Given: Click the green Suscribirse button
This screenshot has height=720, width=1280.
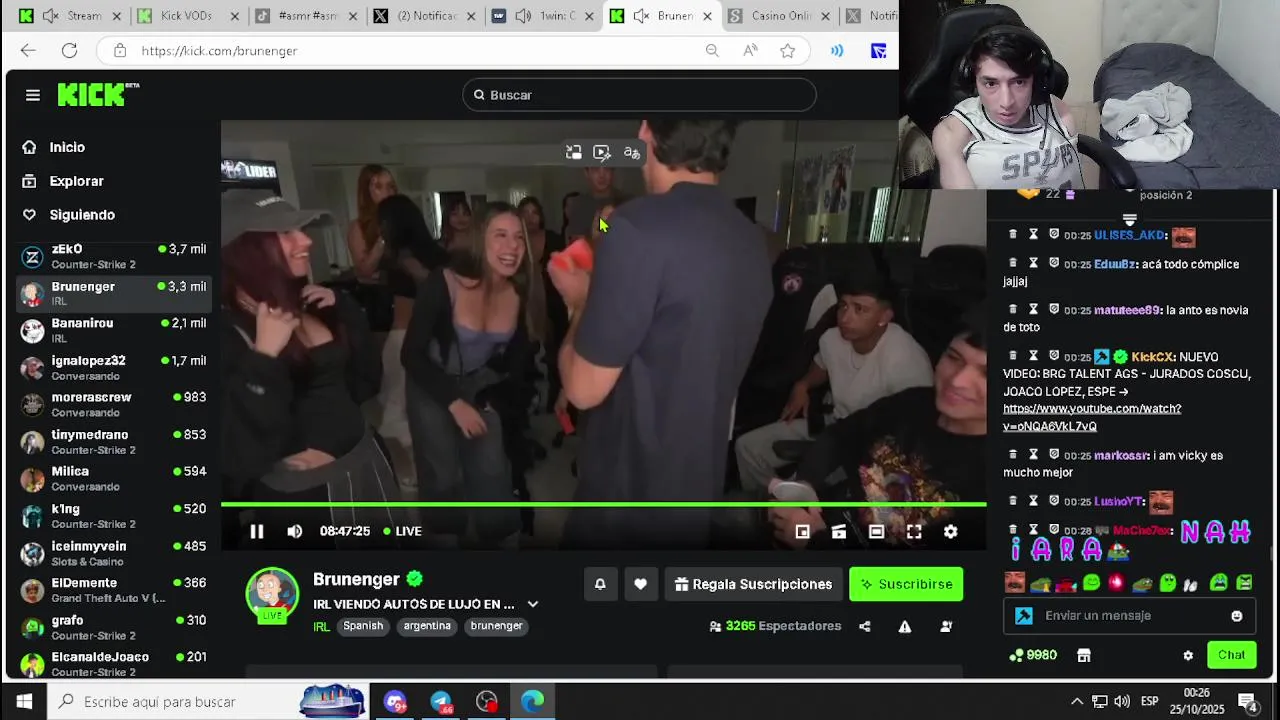Looking at the screenshot, I should point(906,584).
